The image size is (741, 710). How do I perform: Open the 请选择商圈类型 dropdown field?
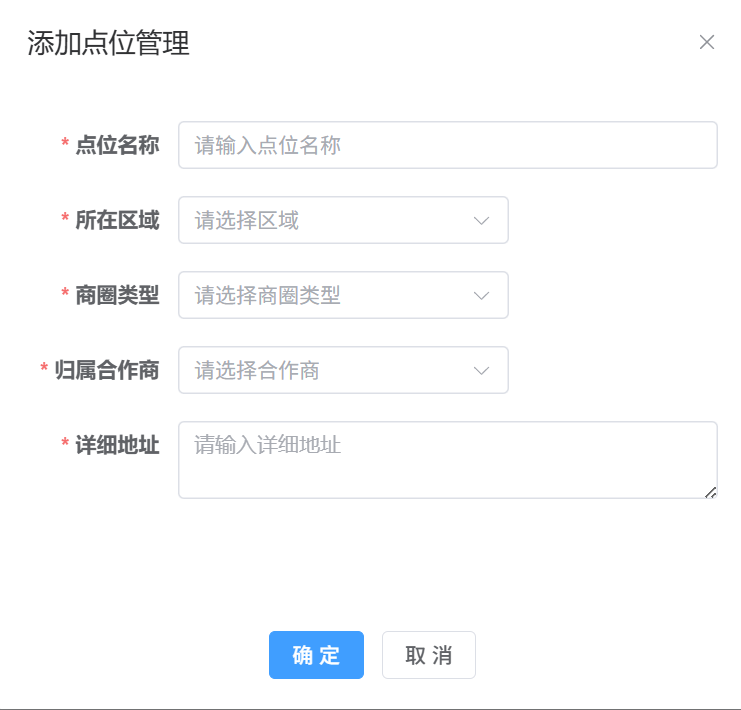pos(330,295)
